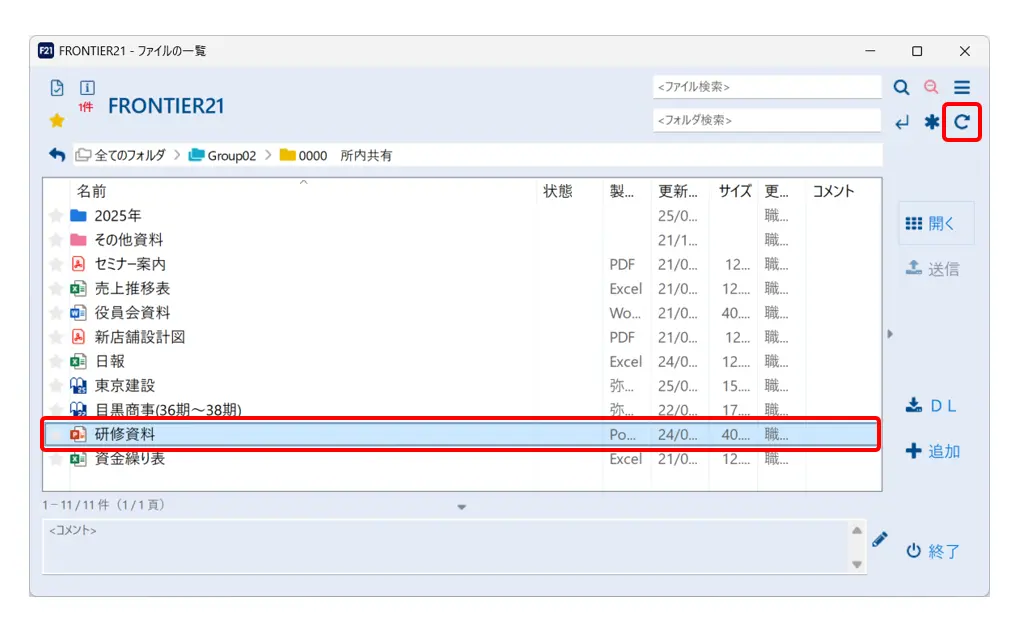Click the refresh icon in top right
This screenshot has width=1022, height=626.
[961, 122]
